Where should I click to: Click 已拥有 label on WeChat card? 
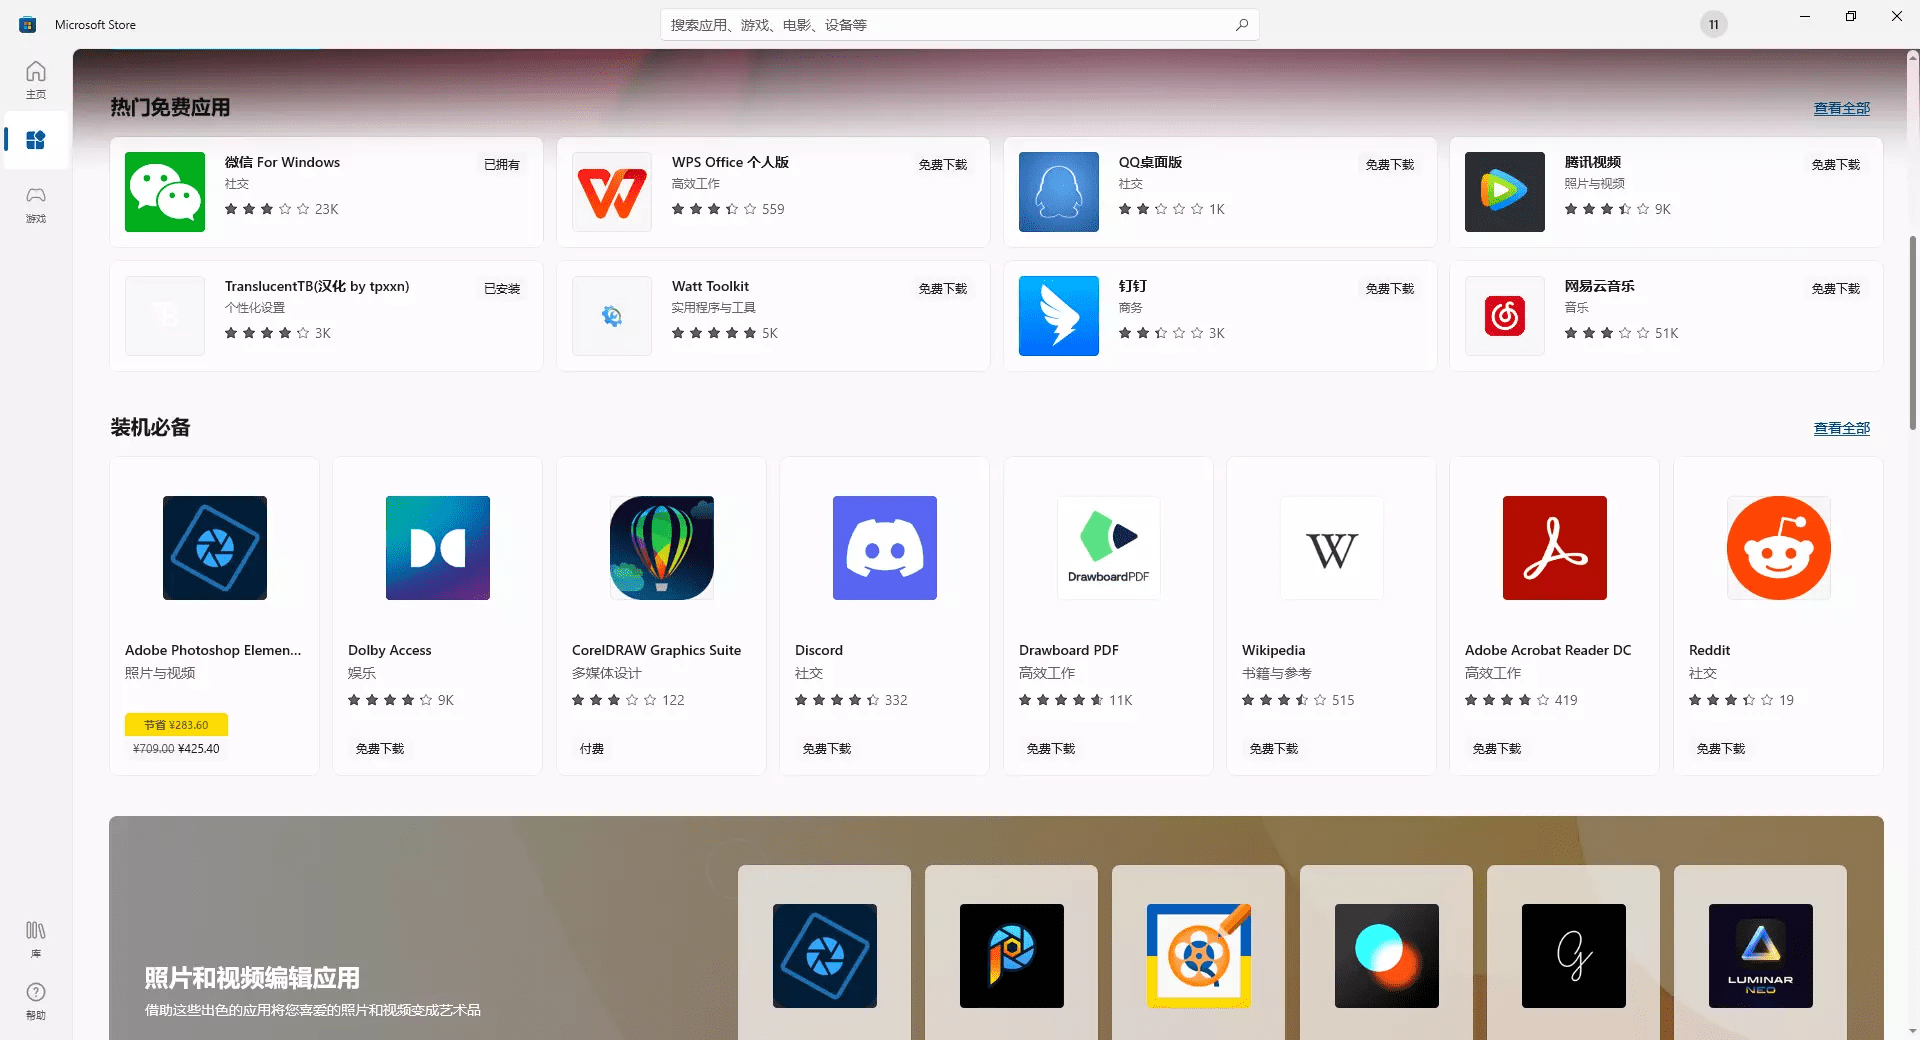point(502,165)
